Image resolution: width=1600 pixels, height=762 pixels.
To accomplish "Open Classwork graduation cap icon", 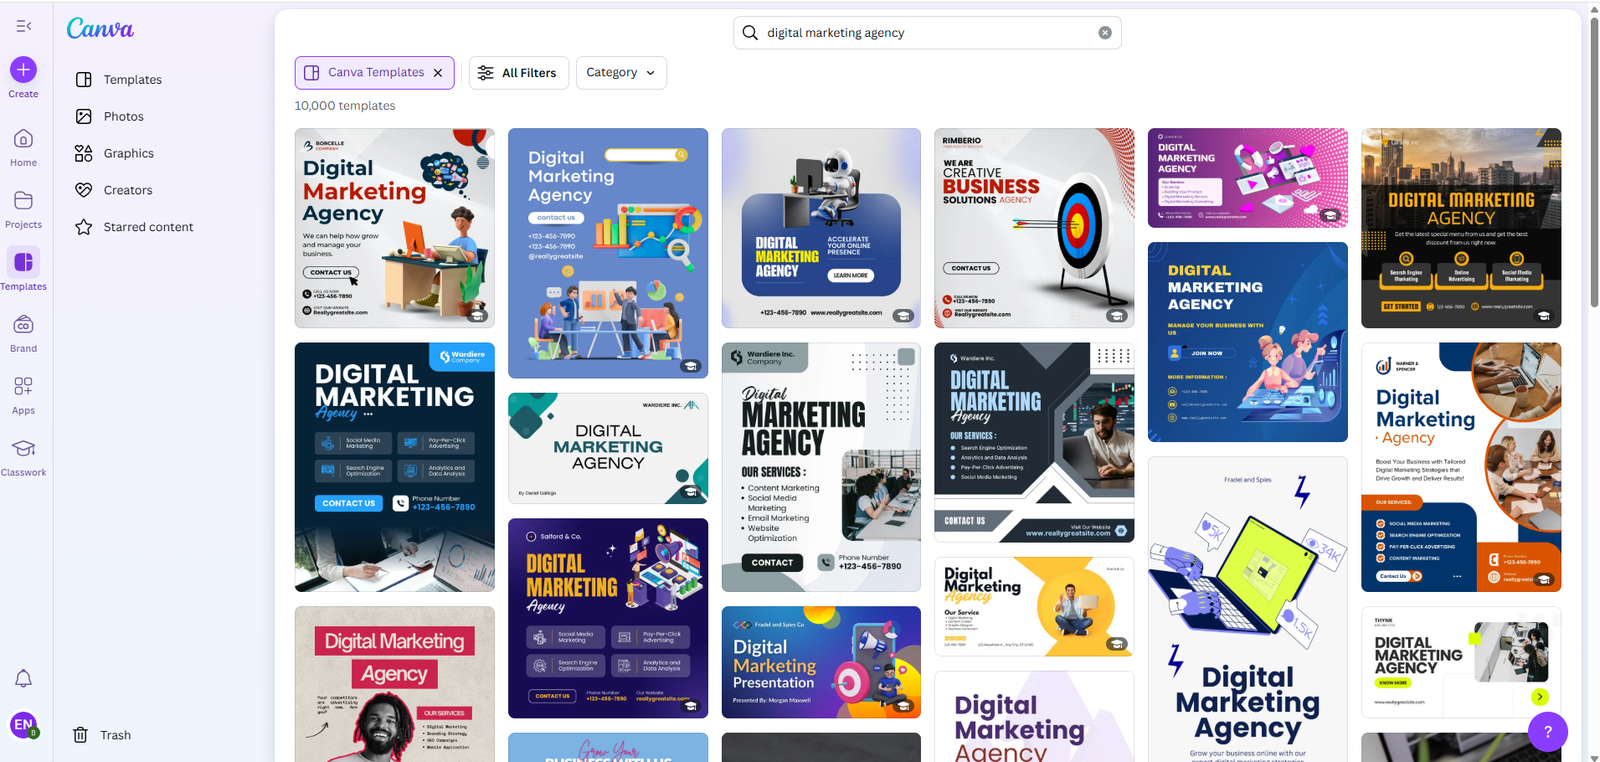I will 24,449.
